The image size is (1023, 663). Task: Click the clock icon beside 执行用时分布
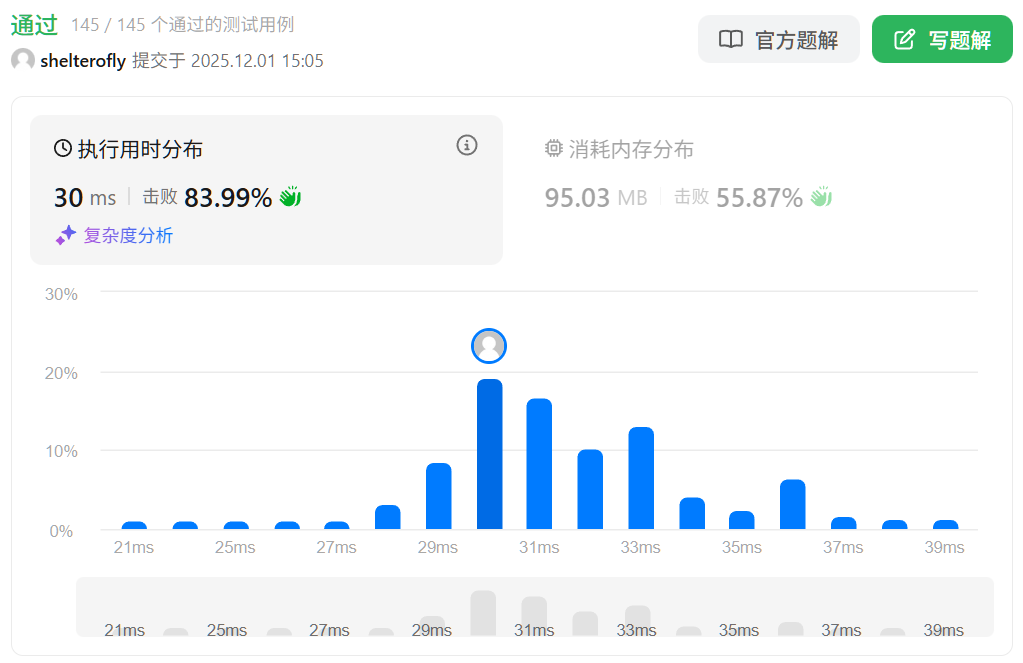point(63,149)
